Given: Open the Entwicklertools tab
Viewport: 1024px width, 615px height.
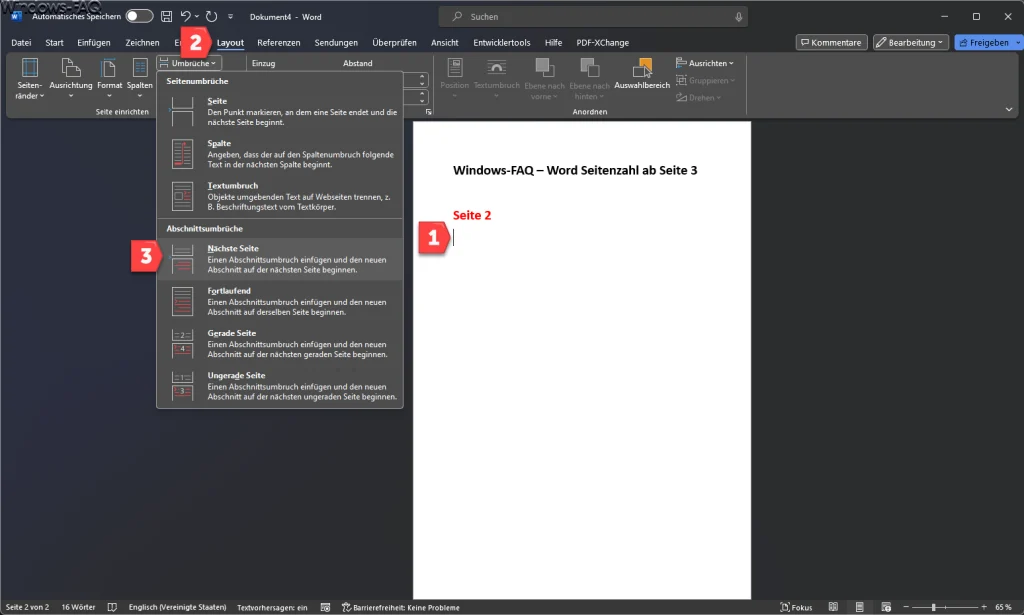Looking at the screenshot, I should click(x=502, y=42).
